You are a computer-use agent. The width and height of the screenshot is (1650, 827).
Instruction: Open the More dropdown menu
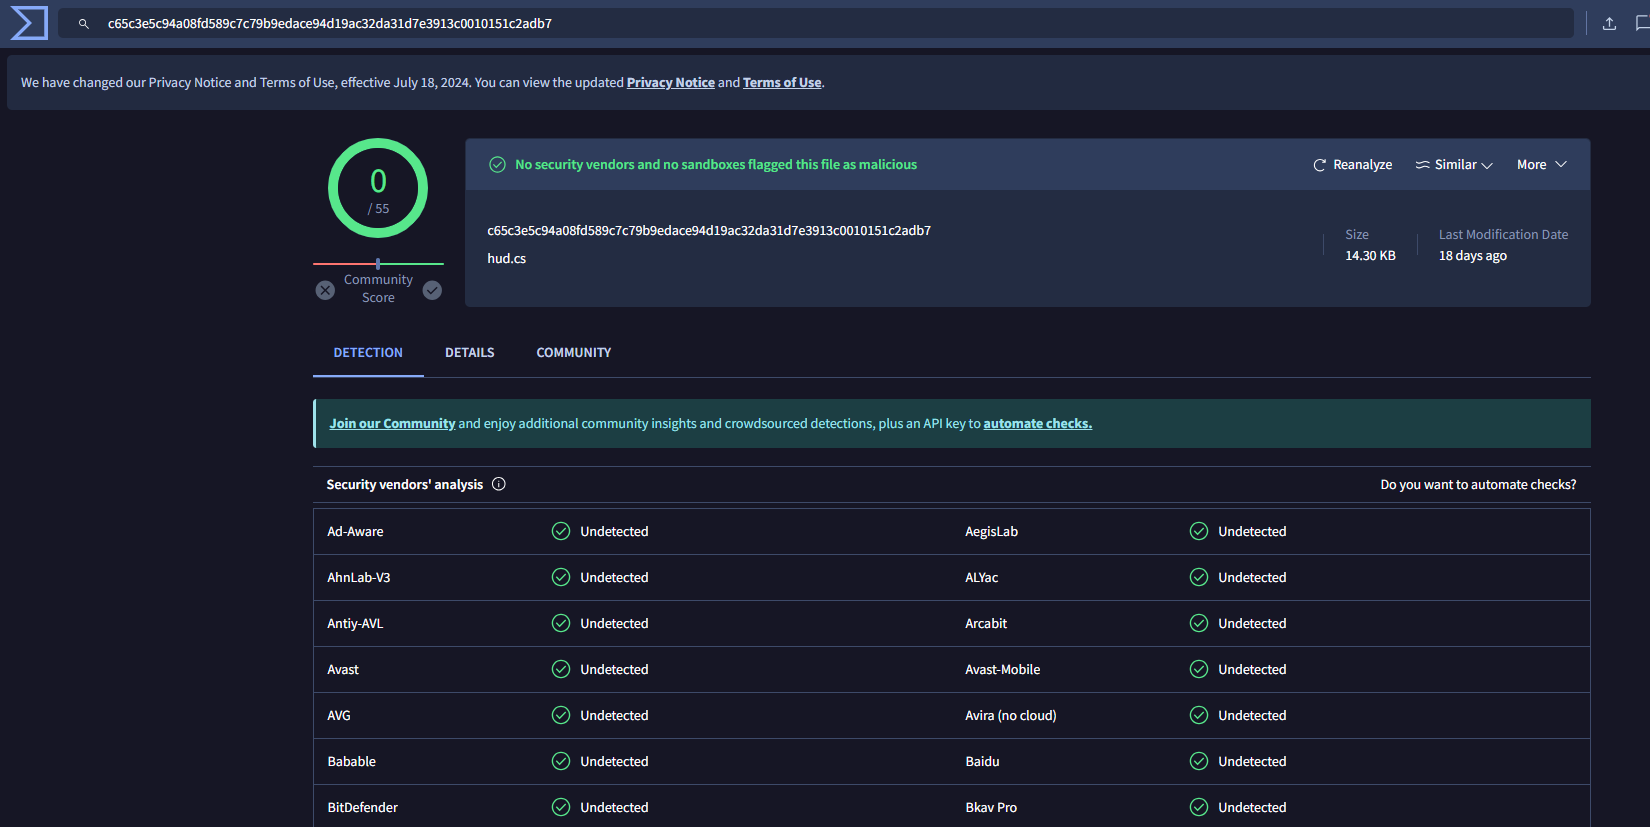click(1541, 165)
